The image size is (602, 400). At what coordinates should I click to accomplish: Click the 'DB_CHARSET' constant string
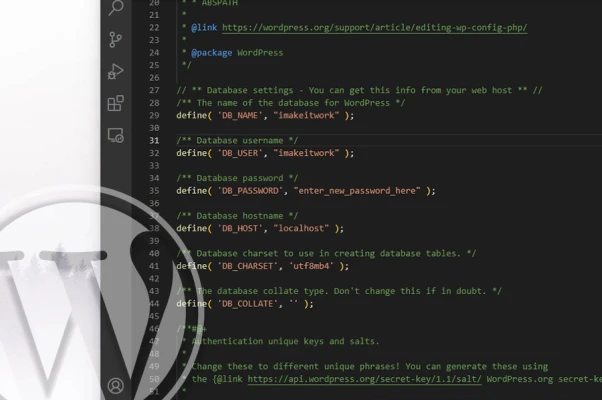click(248, 266)
